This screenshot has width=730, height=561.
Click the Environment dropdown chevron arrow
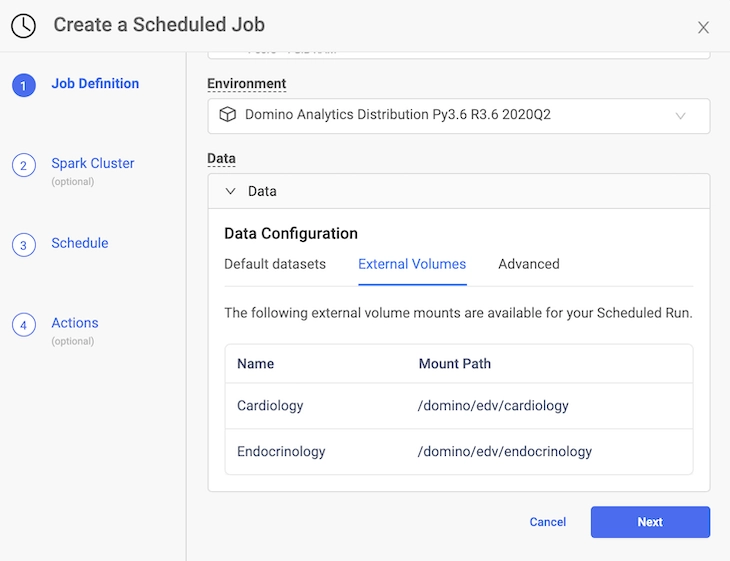coord(681,116)
